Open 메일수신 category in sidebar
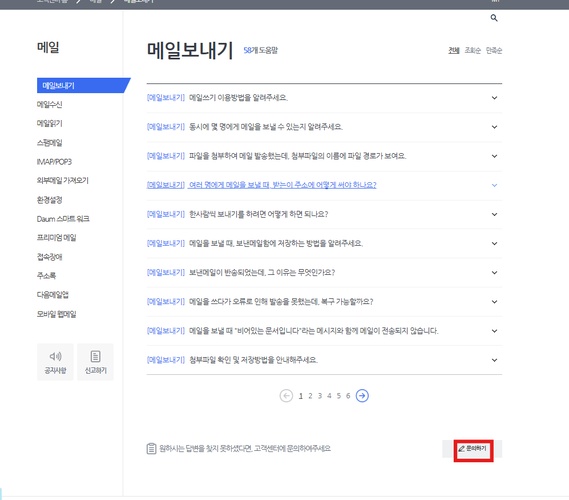 (x=49, y=104)
